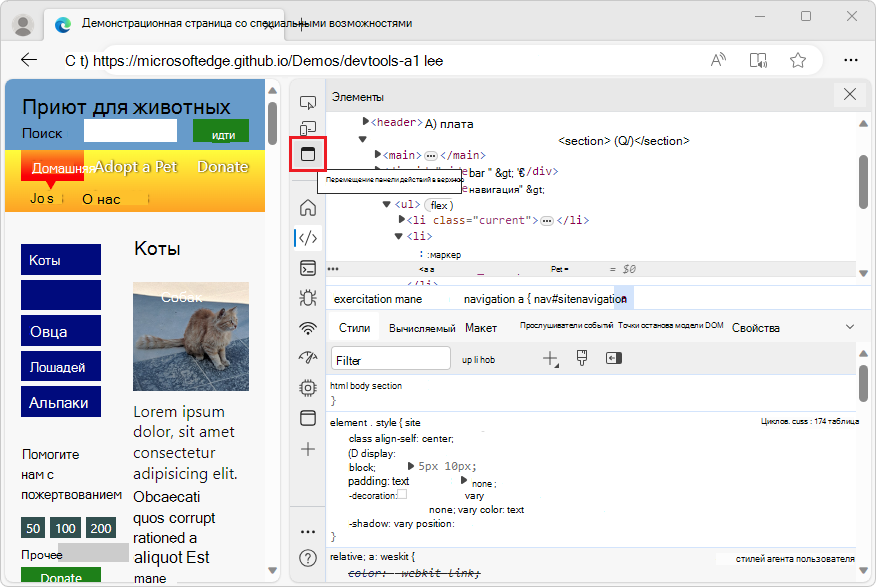Select Лошадей category link
Image resolution: width=876 pixels, height=587 pixels.
pyautogui.click(x=61, y=366)
